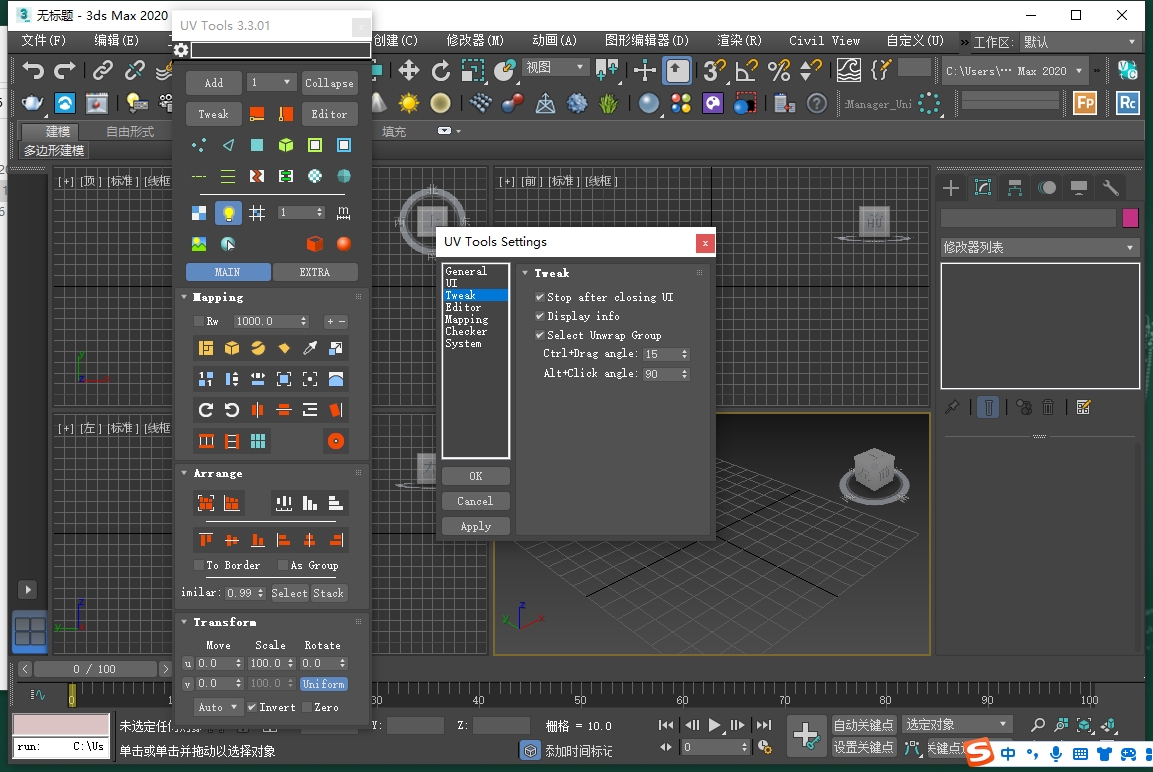This screenshot has width=1153, height=772.
Task: Select the Move transform tool
Action: tap(408, 71)
